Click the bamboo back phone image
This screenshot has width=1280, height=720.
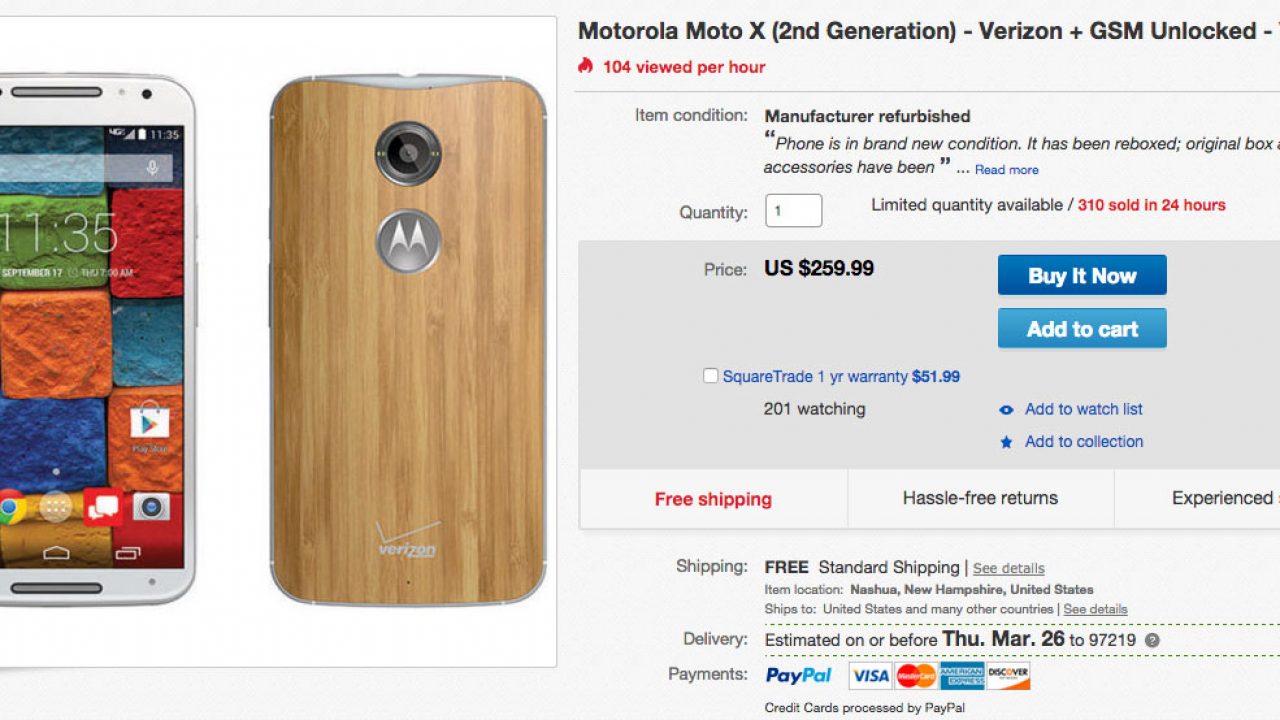click(408, 340)
